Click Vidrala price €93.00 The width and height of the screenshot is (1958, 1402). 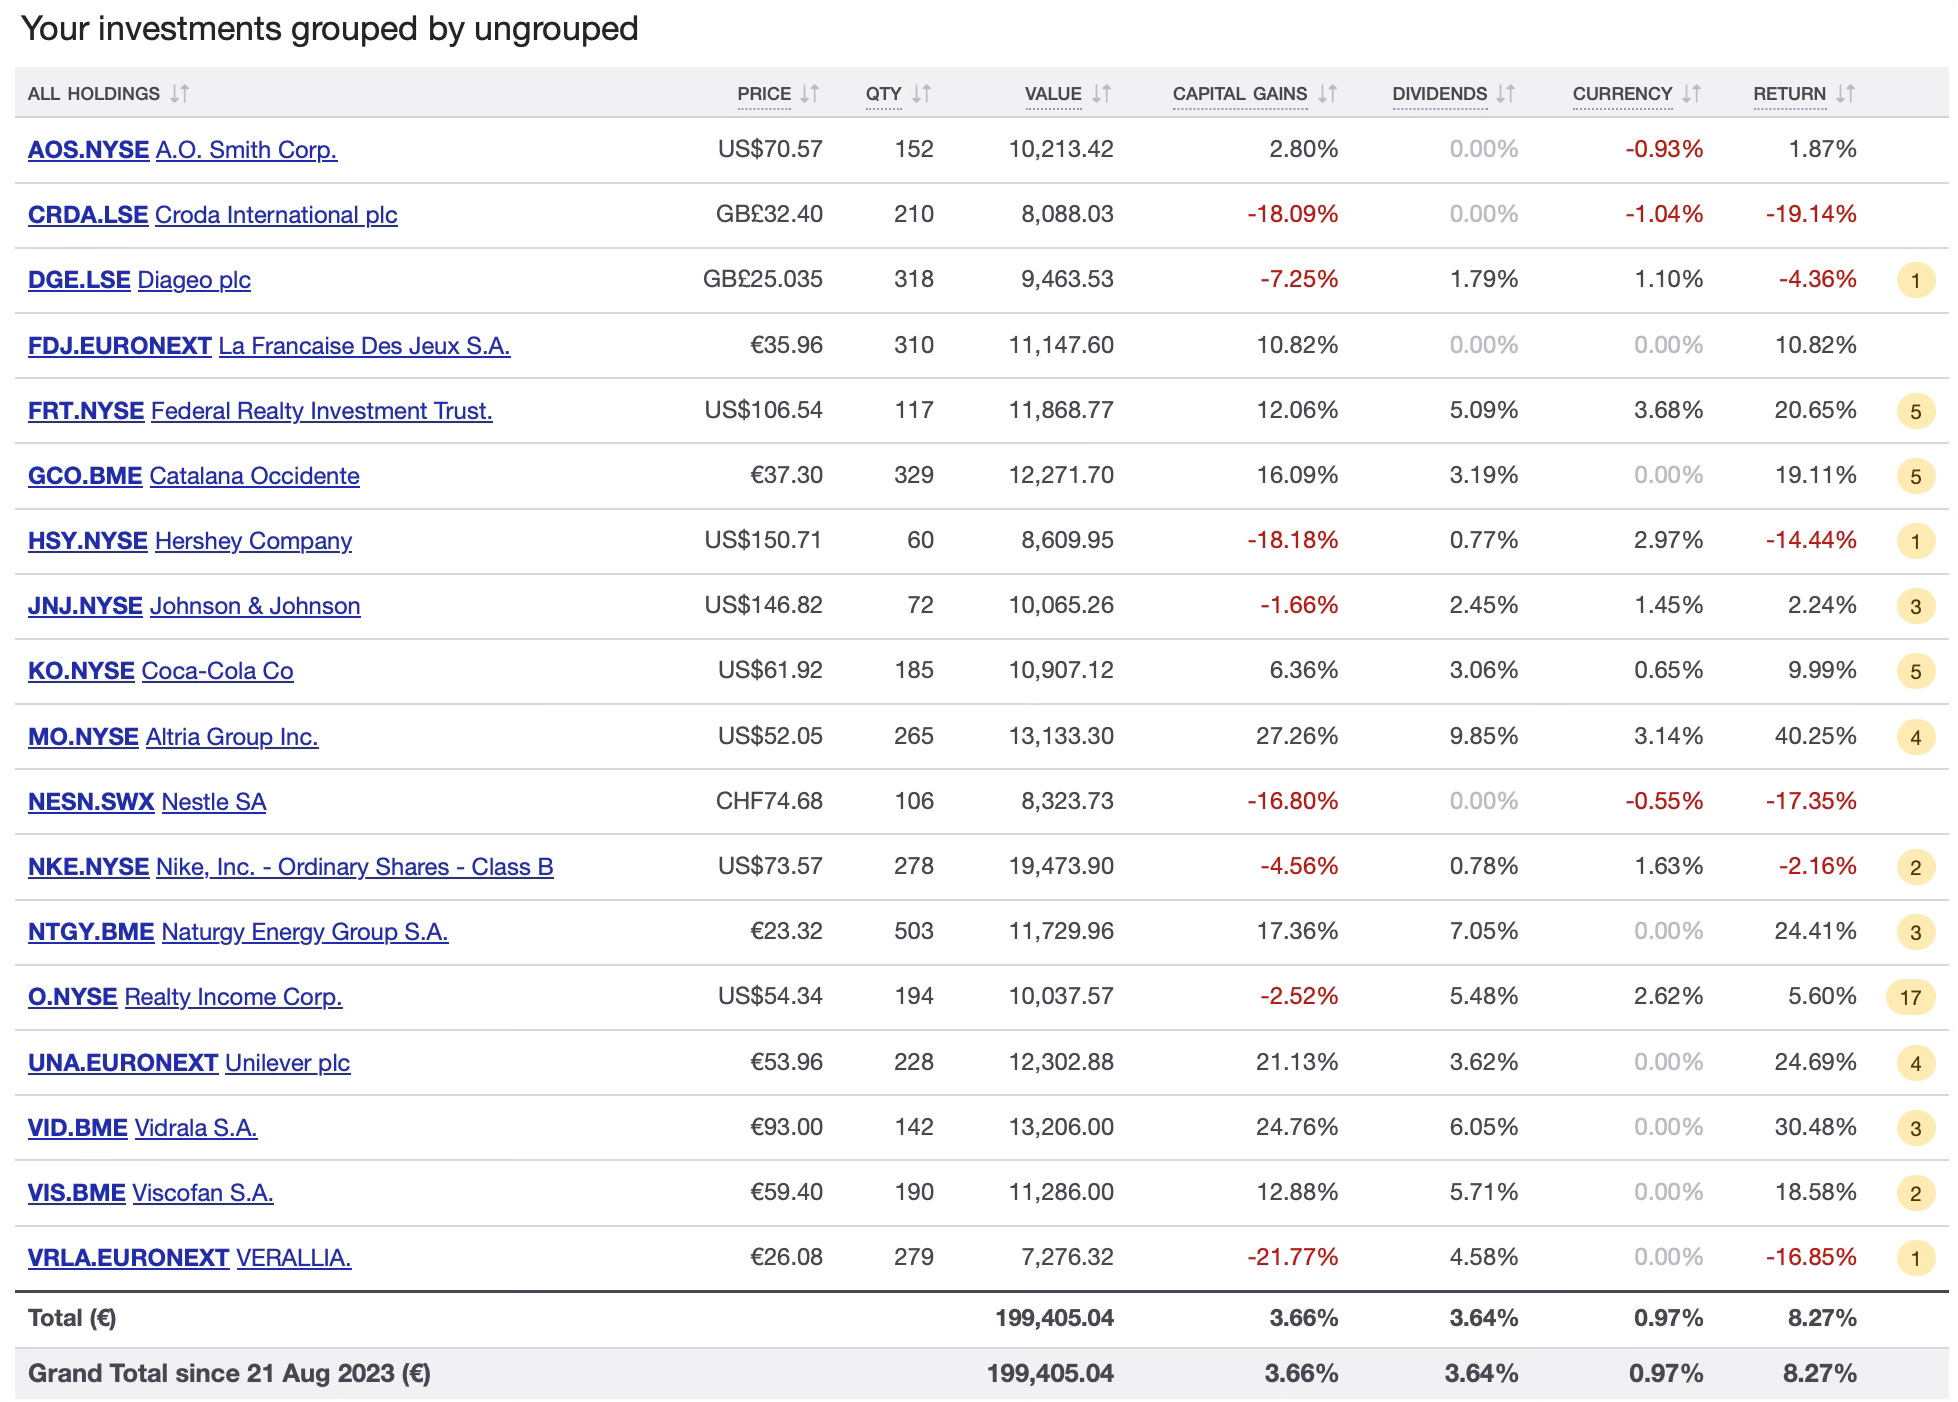click(x=786, y=1127)
